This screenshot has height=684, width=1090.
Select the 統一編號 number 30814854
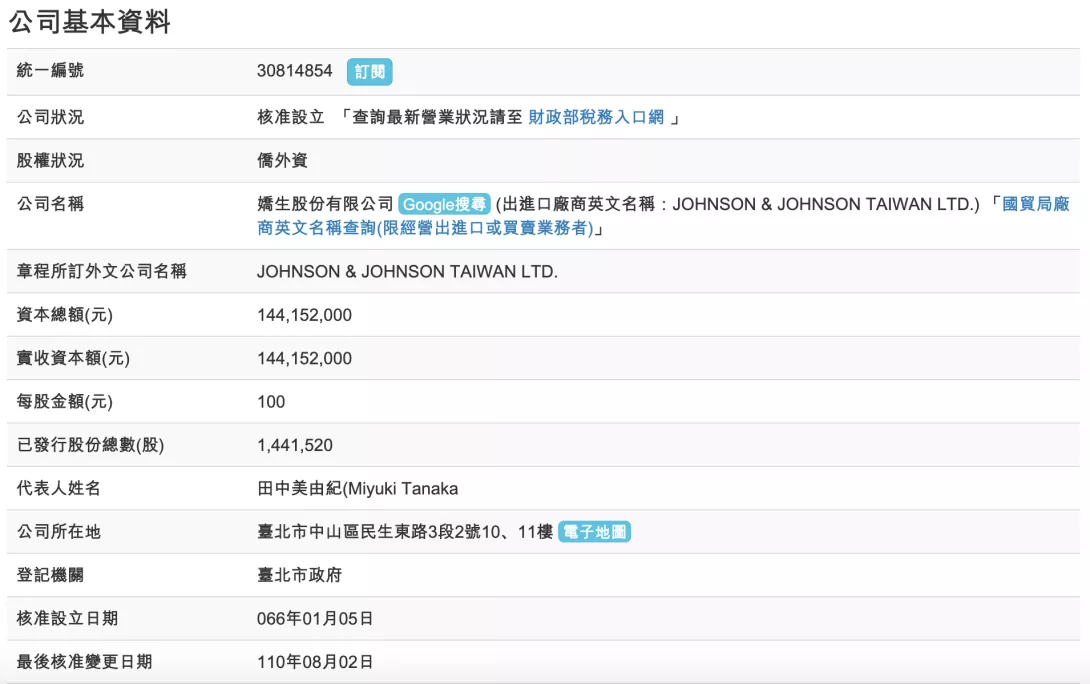pos(295,71)
